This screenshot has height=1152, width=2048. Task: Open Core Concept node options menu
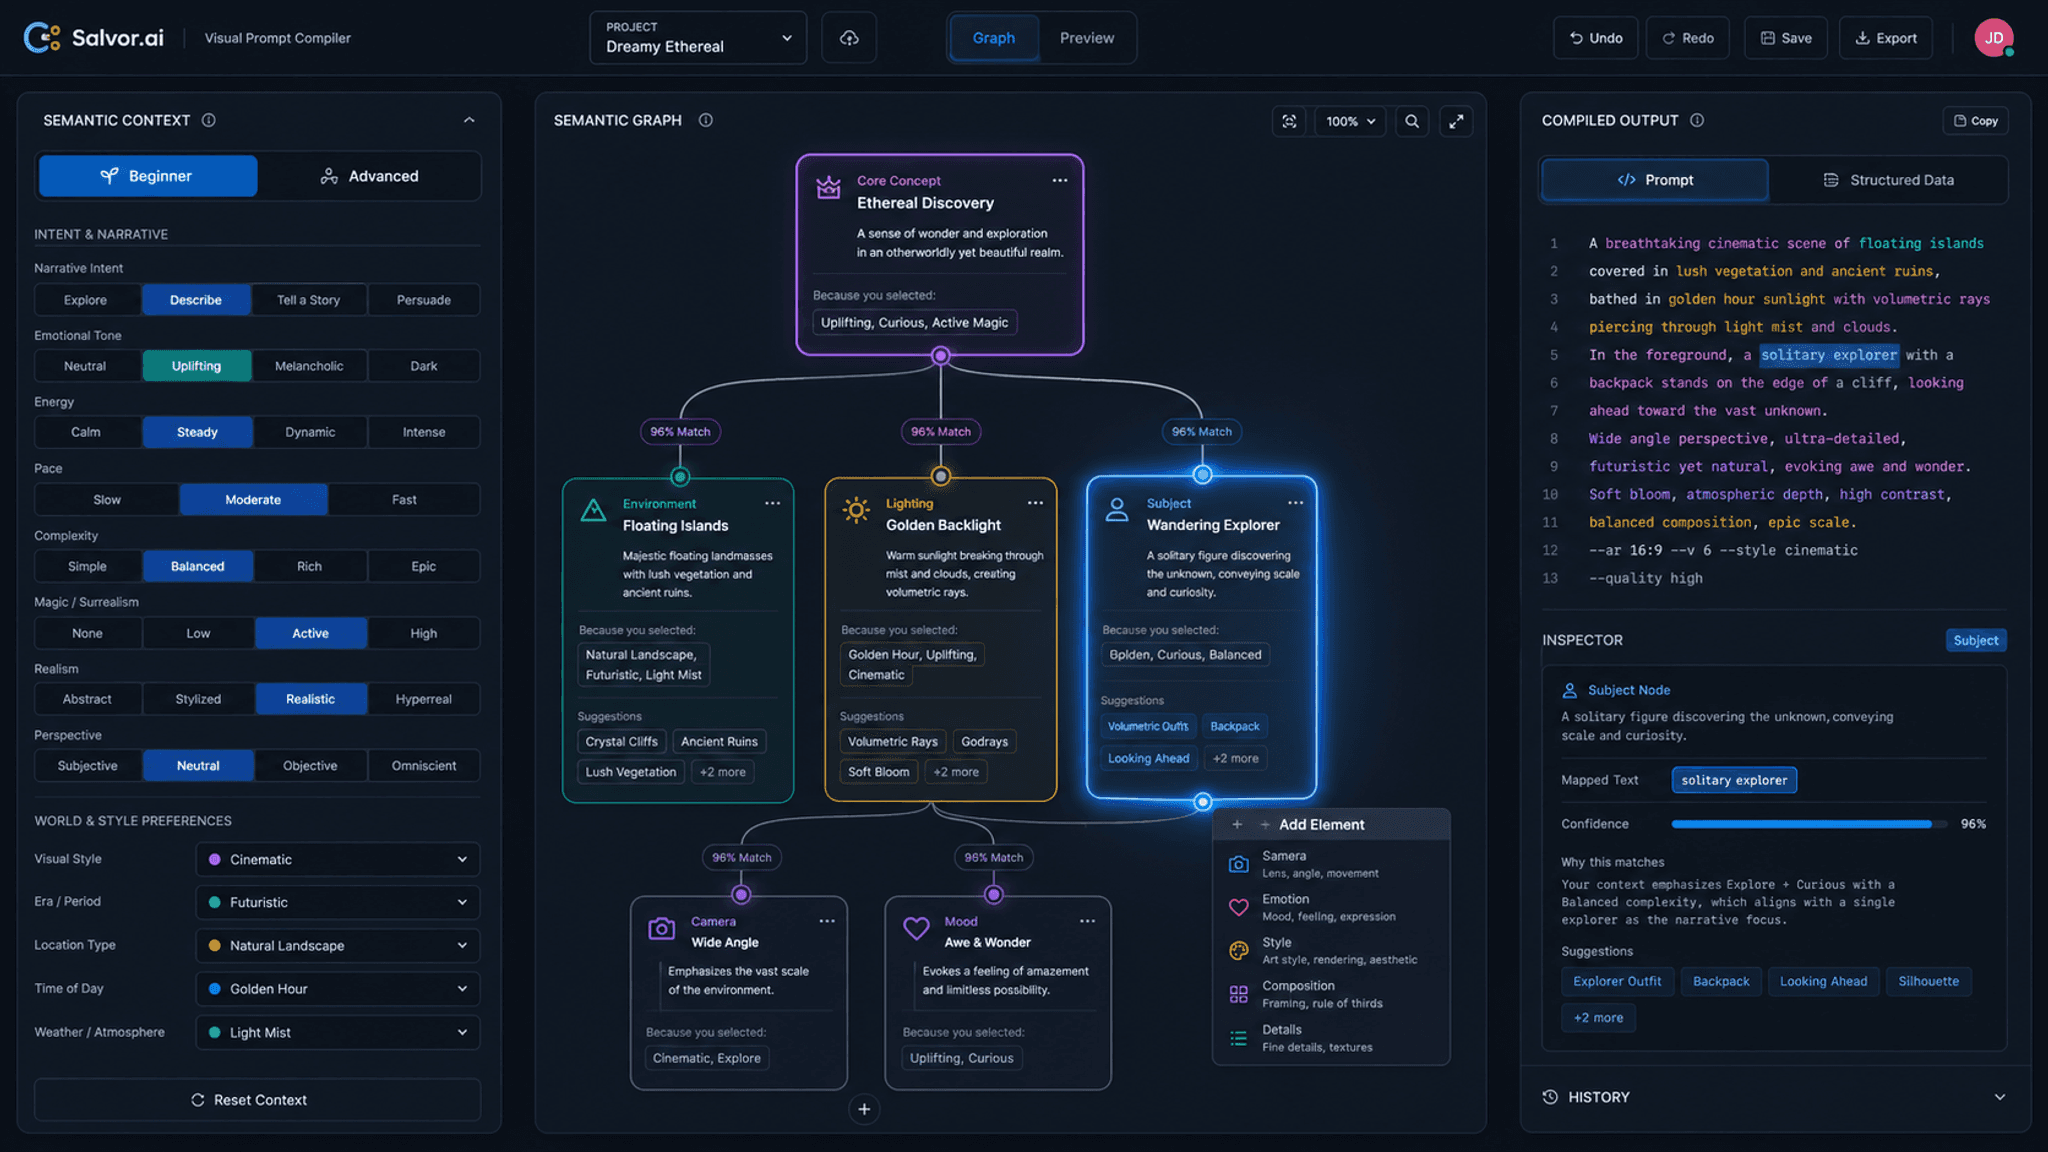tap(1060, 181)
